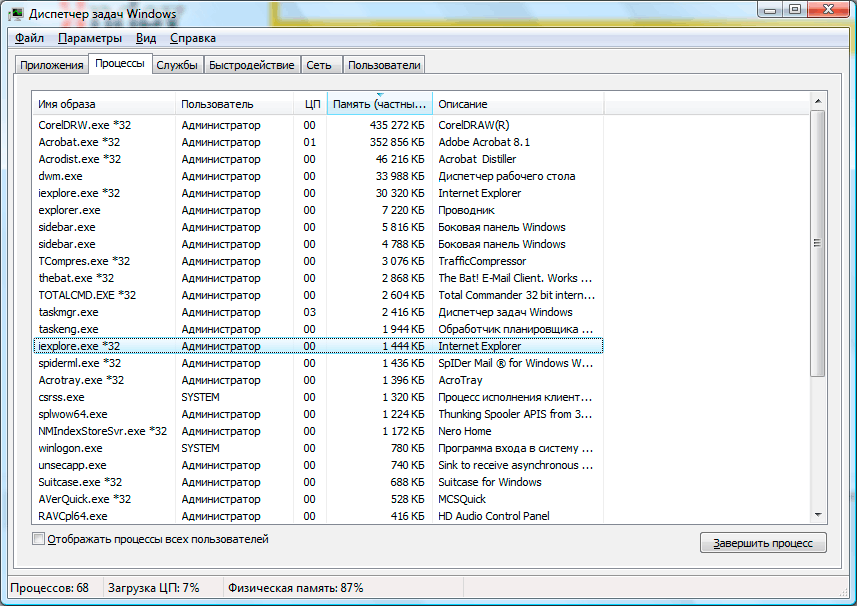Select the AVerQuick.exe *32 process
Image resolution: width=857 pixels, height=606 pixels.
[318, 499]
